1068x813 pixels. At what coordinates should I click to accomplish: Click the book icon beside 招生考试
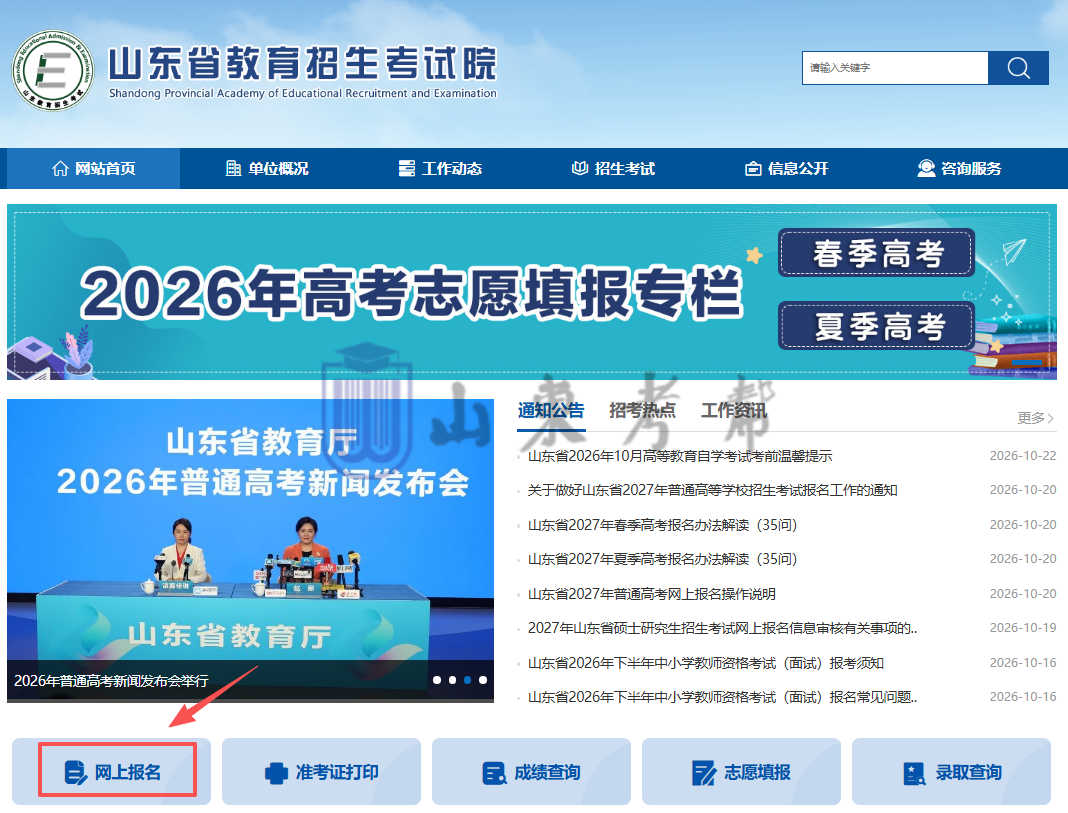(580, 168)
